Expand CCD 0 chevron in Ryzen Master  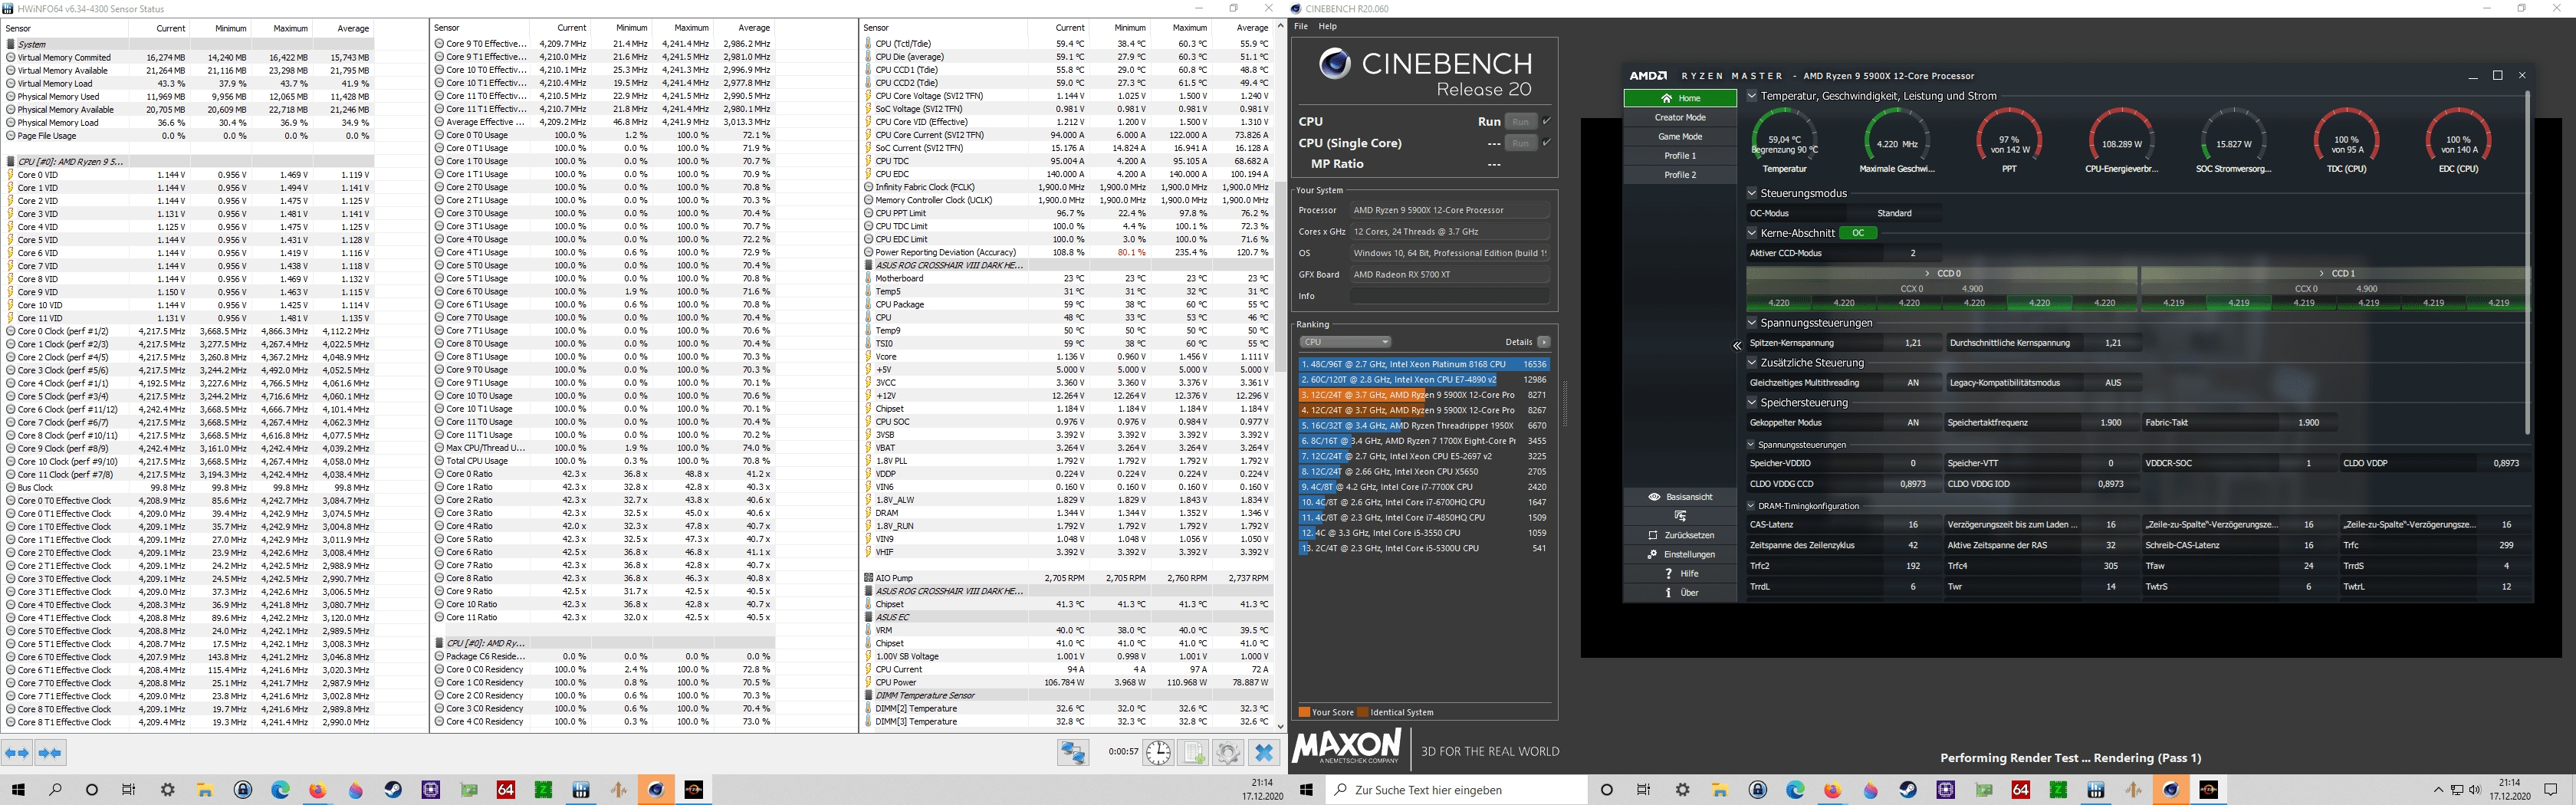(1928, 273)
